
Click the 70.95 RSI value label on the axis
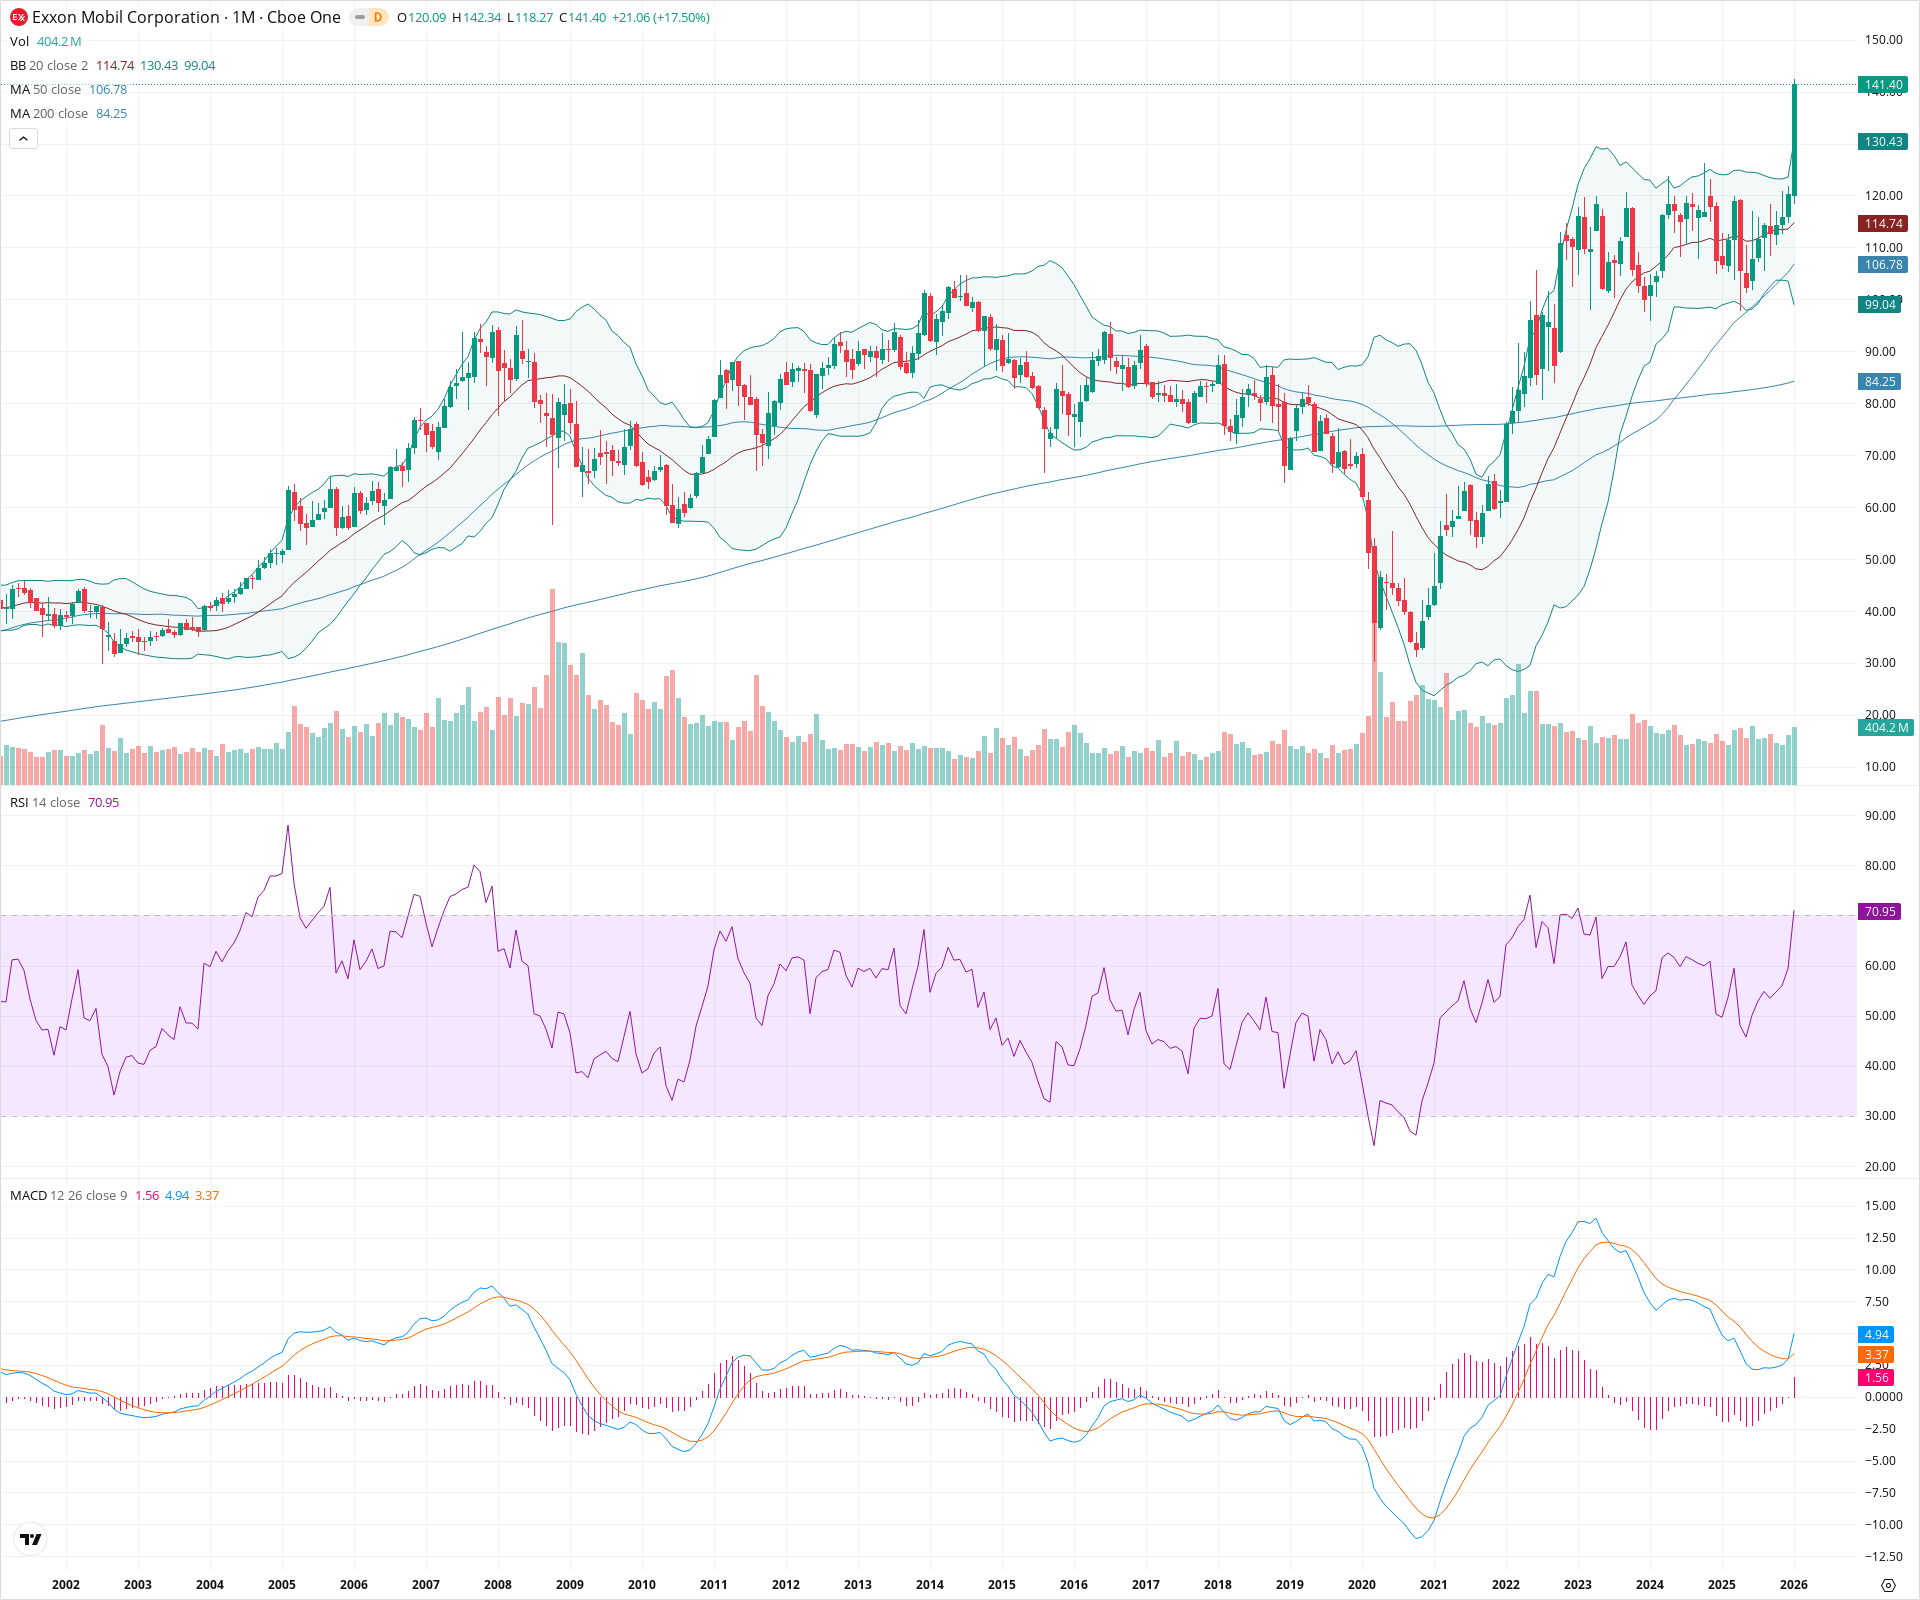pos(1881,911)
